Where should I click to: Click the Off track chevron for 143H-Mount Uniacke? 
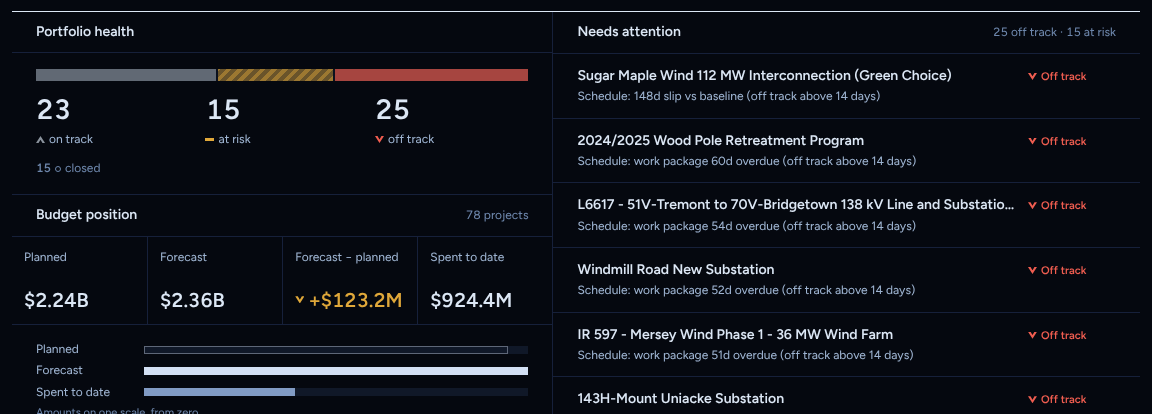(1032, 399)
